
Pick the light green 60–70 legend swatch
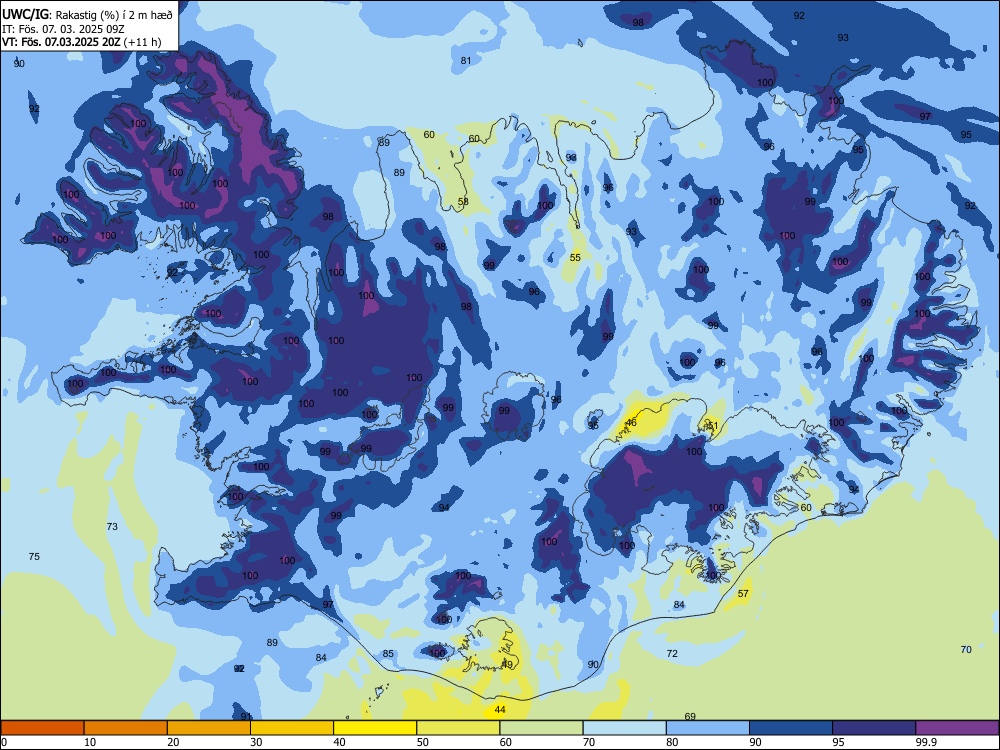click(x=541, y=728)
